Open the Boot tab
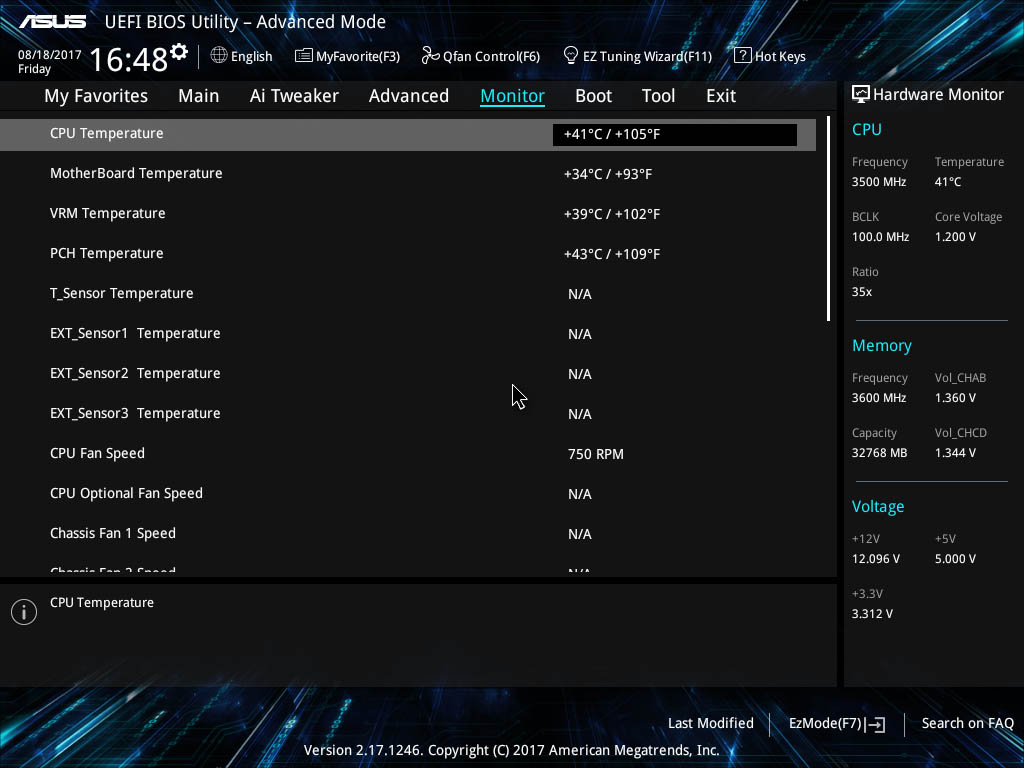Viewport: 1024px width, 768px height. coord(593,96)
